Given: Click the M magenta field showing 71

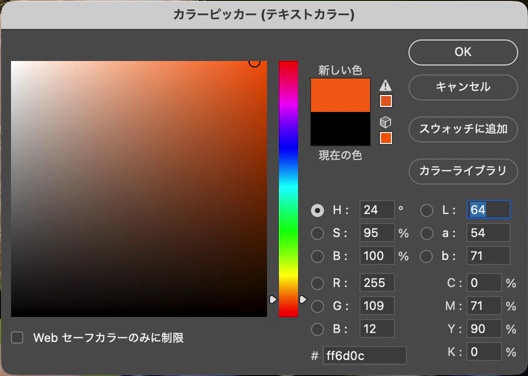Looking at the screenshot, I should (x=484, y=306).
